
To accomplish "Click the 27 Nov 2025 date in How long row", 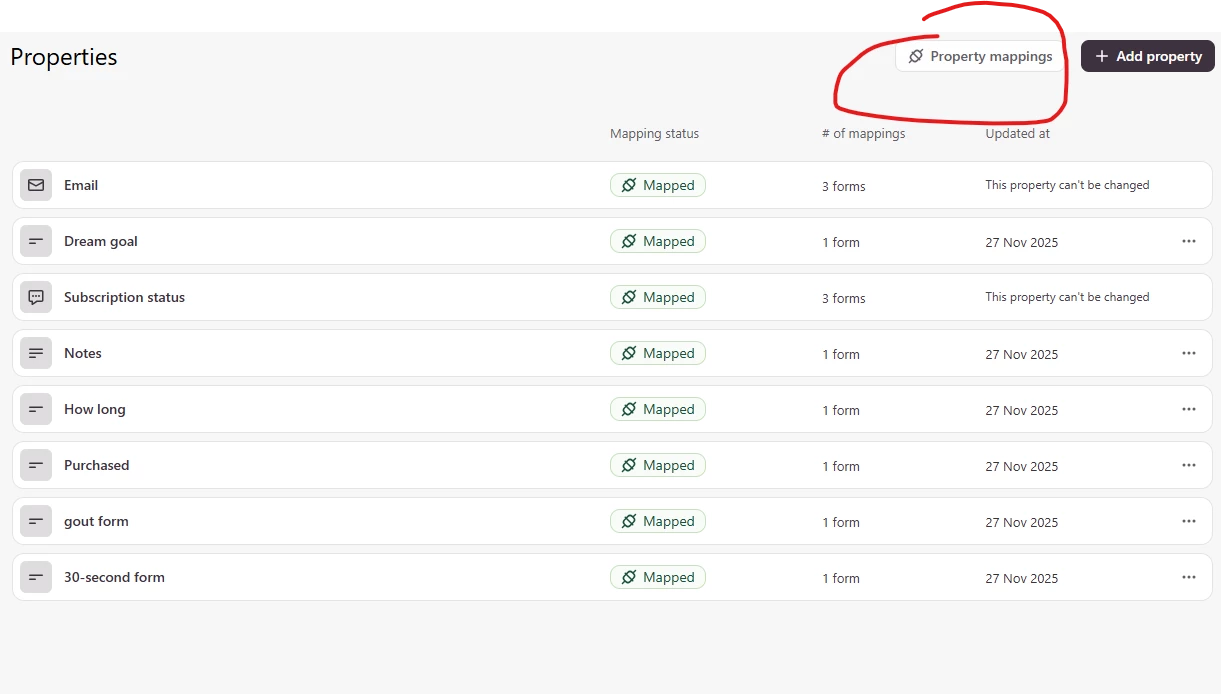I will [x=1021, y=410].
